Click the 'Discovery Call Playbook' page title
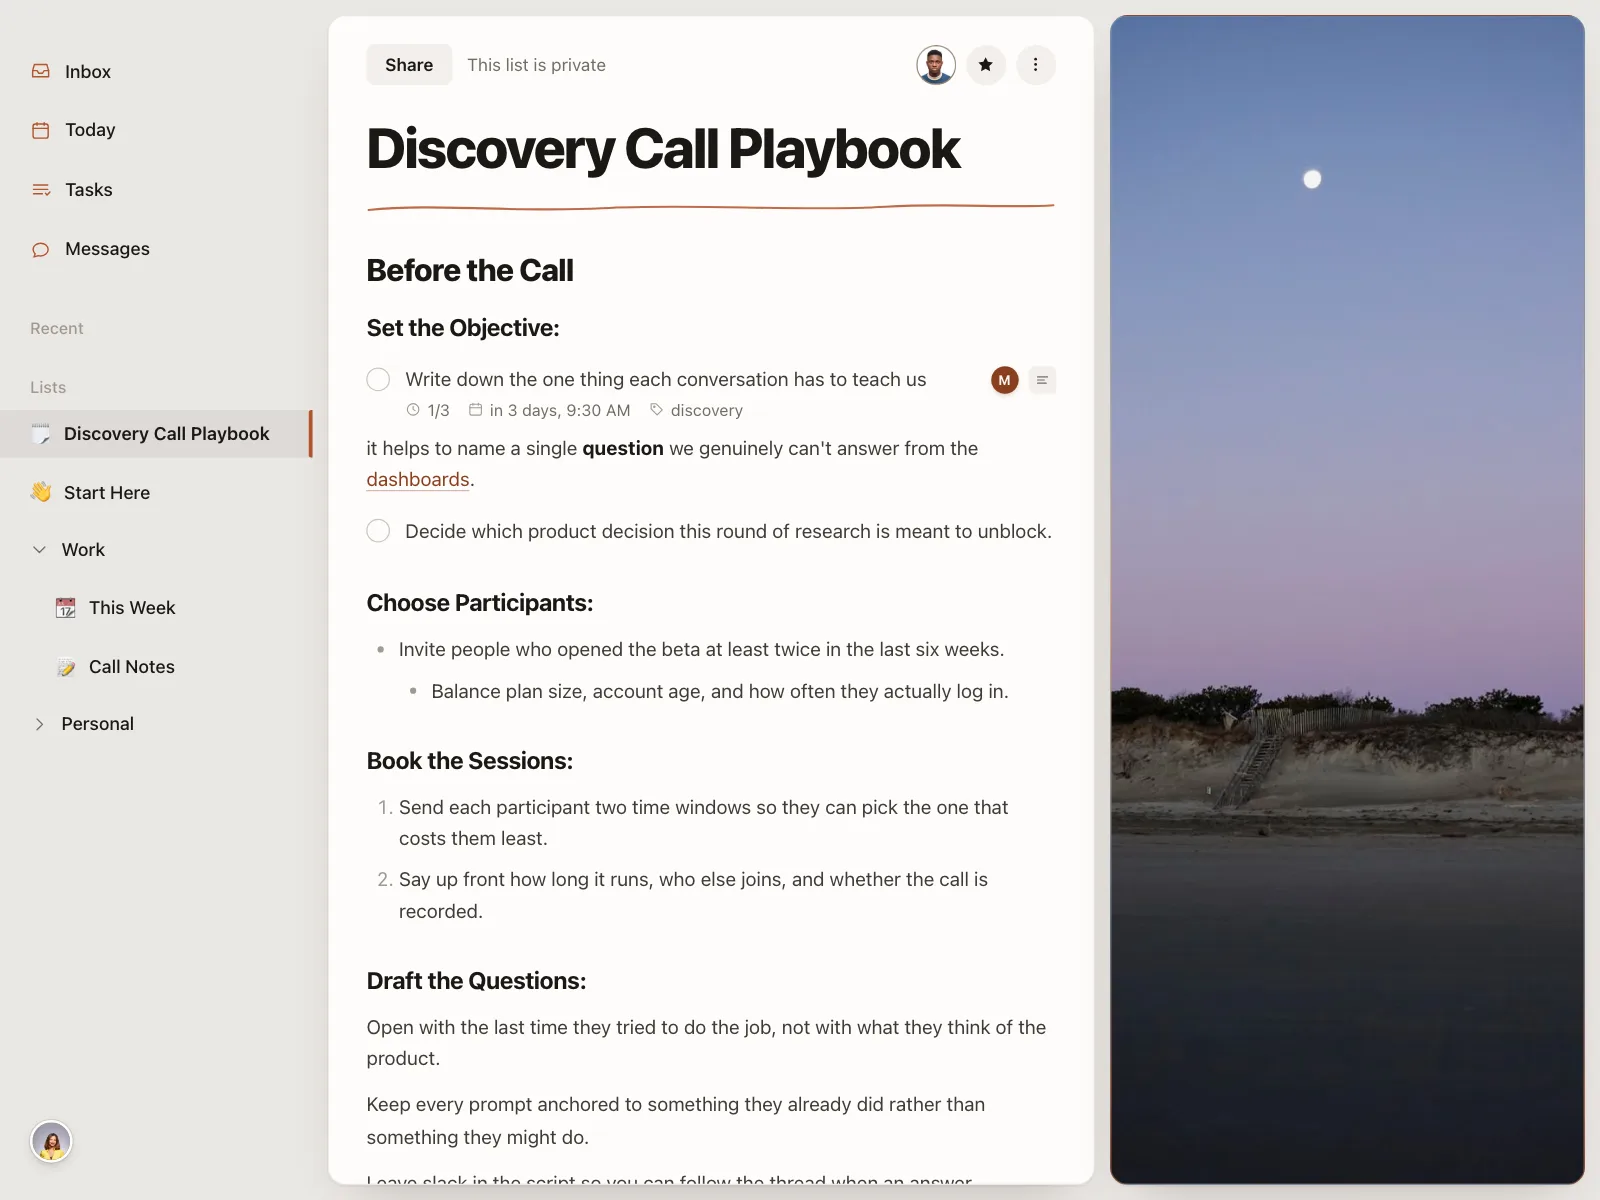 coord(663,149)
